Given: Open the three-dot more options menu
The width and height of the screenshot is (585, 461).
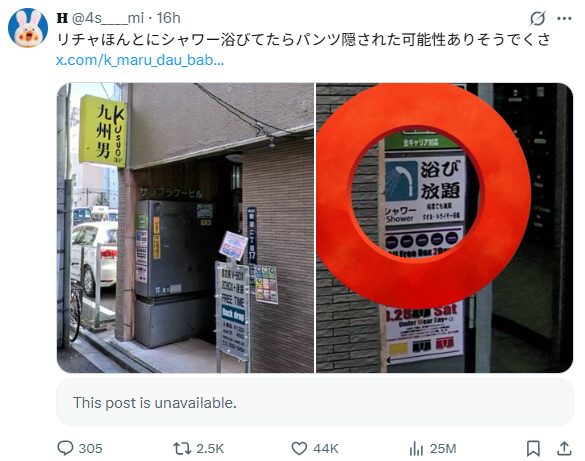Looking at the screenshot, I should coord(564,18).
